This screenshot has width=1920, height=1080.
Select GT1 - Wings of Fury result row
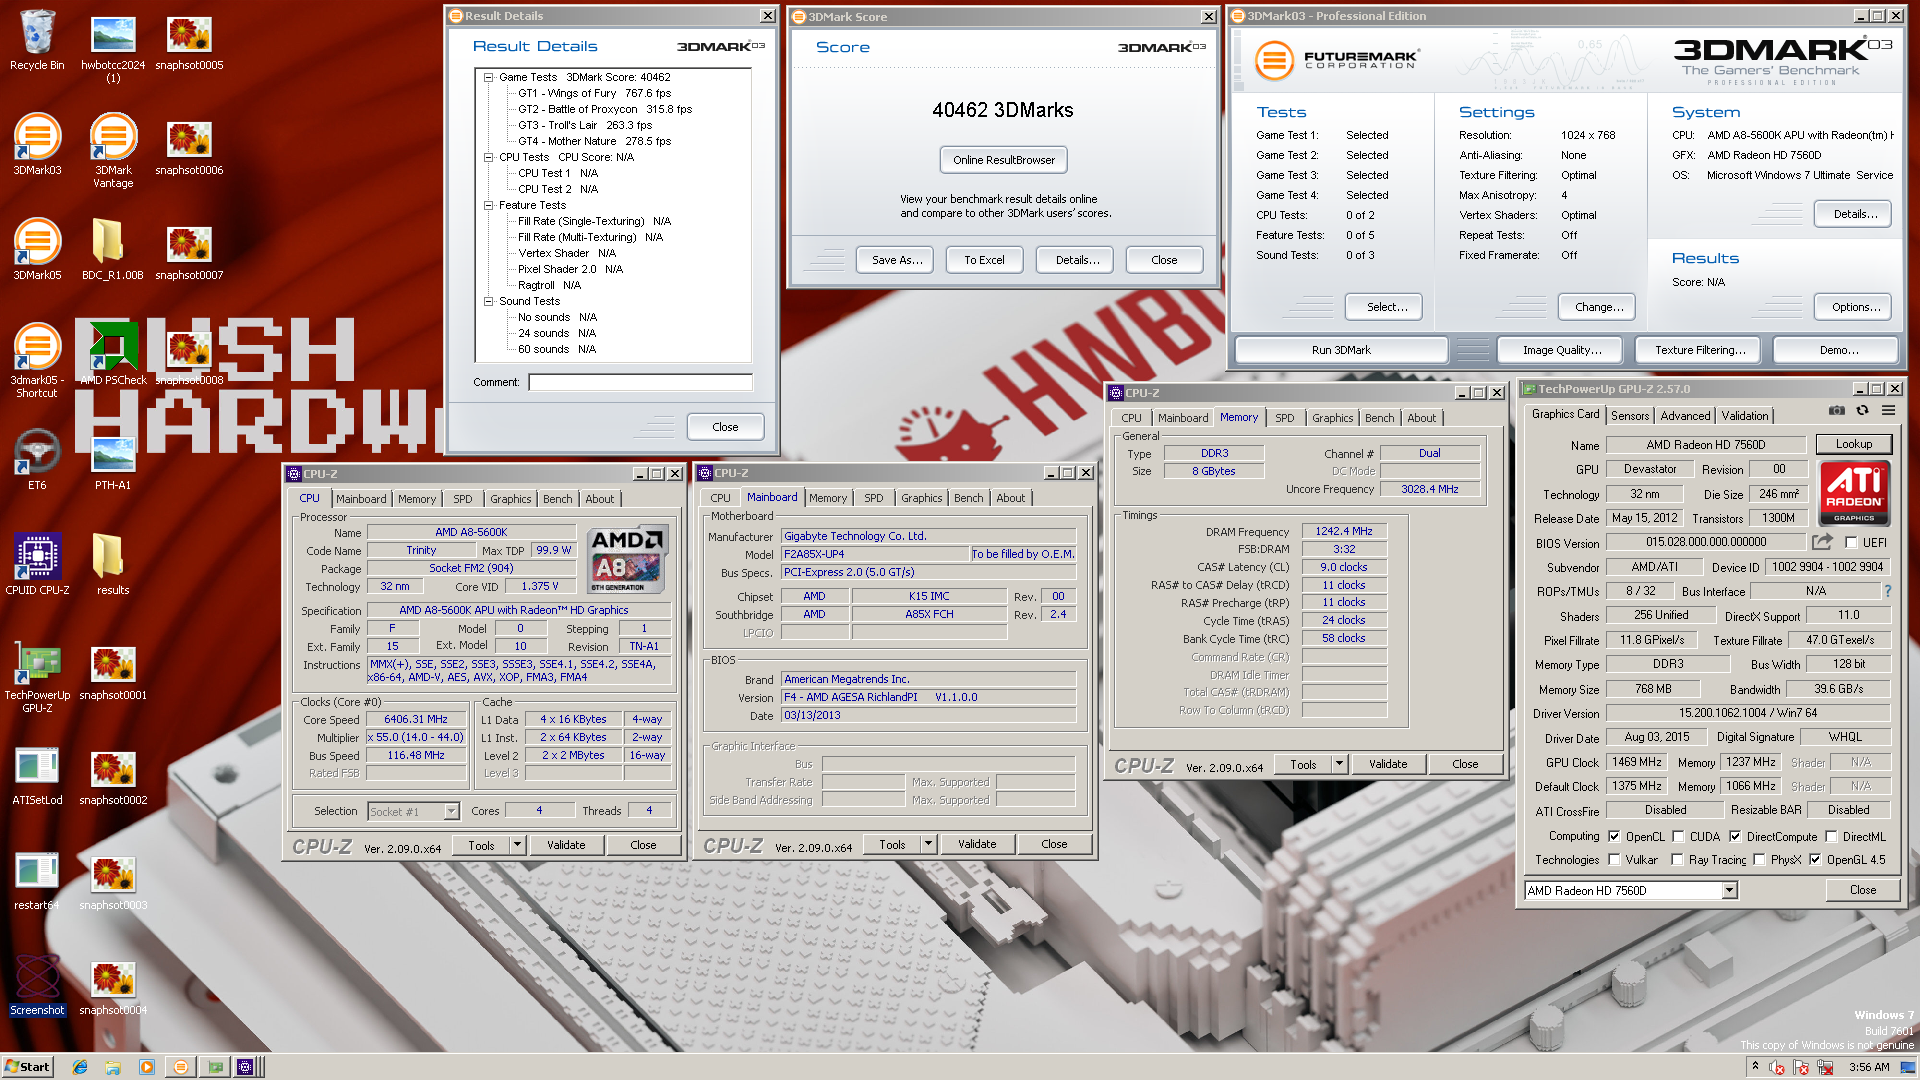[594, 93]
